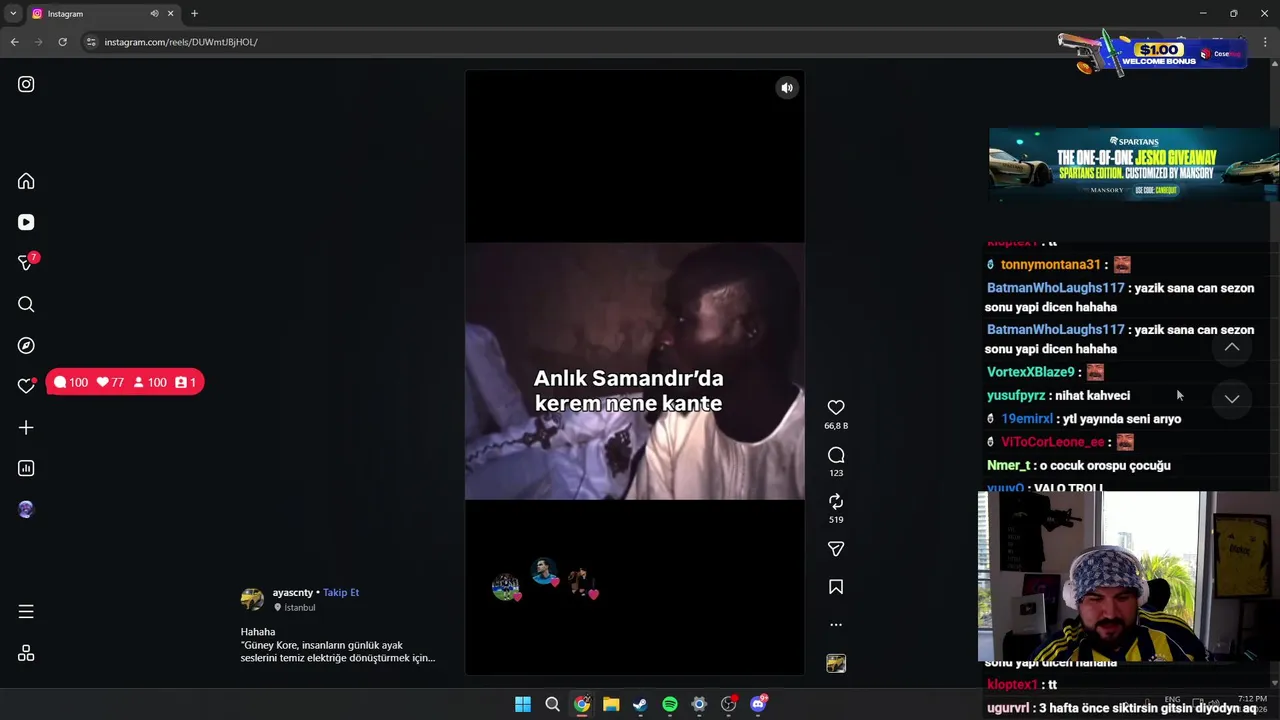Image resolution: width=1280 pixels, height=720 pixels.
Task: Open a new browser tab
Action: tap(194, 14)
